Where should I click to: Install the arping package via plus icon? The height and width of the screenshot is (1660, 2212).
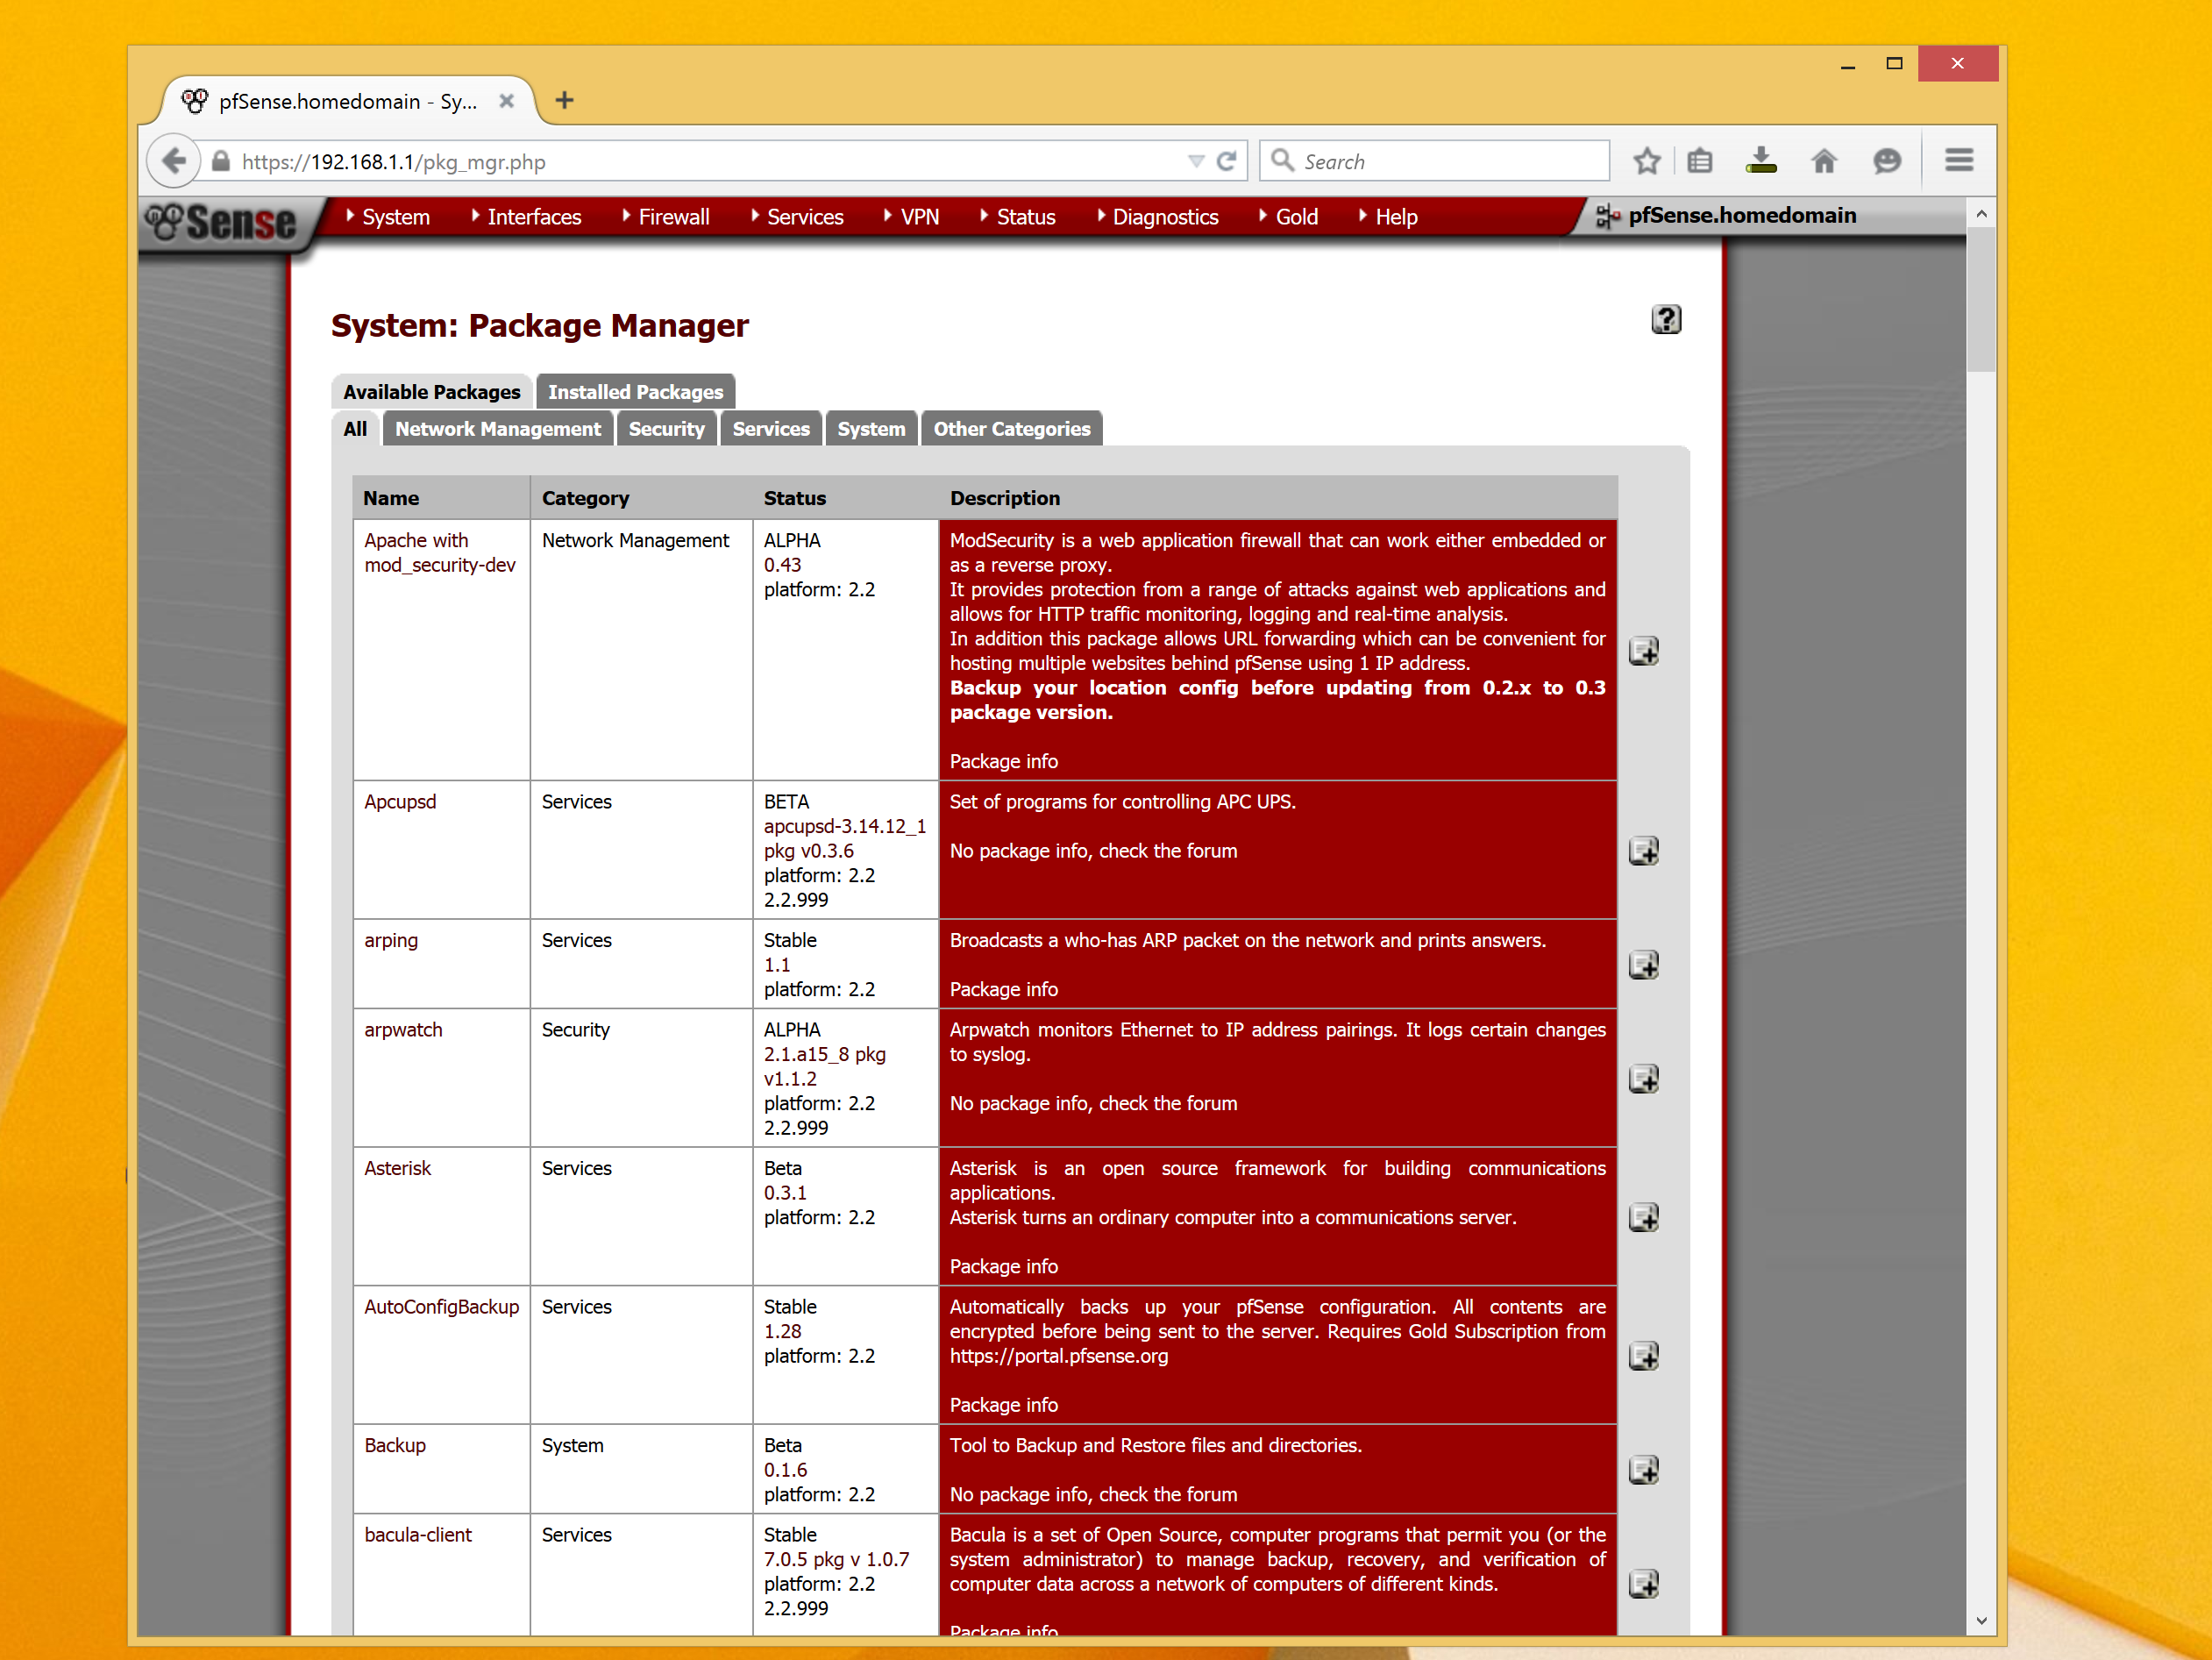[1643, 965]
